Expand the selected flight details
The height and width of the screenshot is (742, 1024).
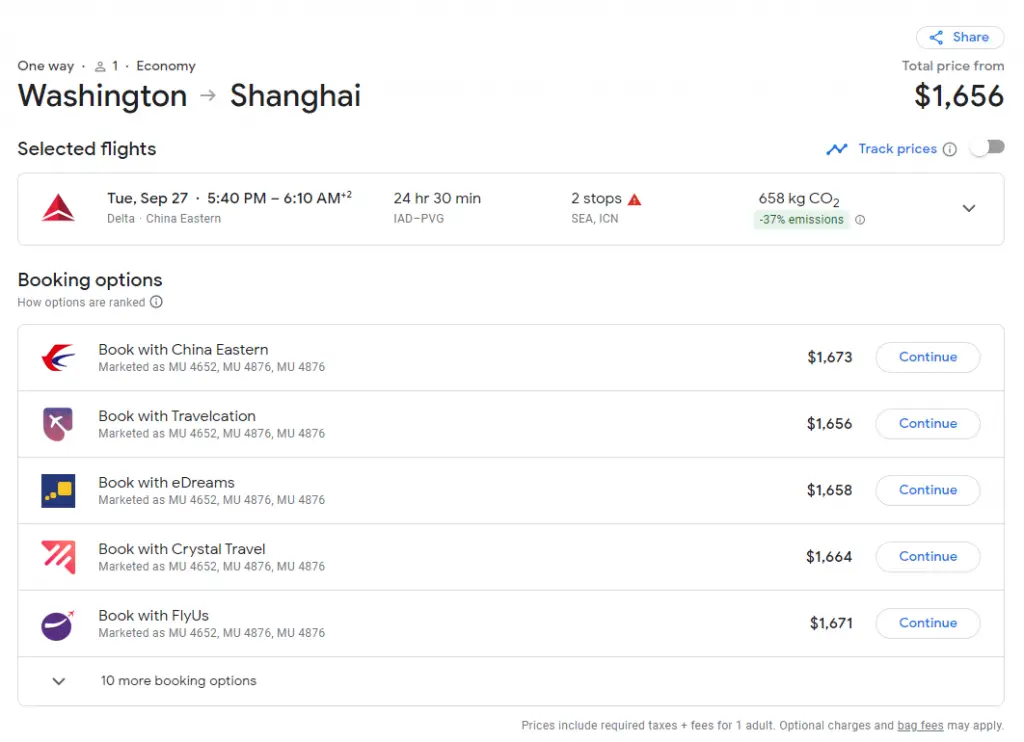[968, 208]
